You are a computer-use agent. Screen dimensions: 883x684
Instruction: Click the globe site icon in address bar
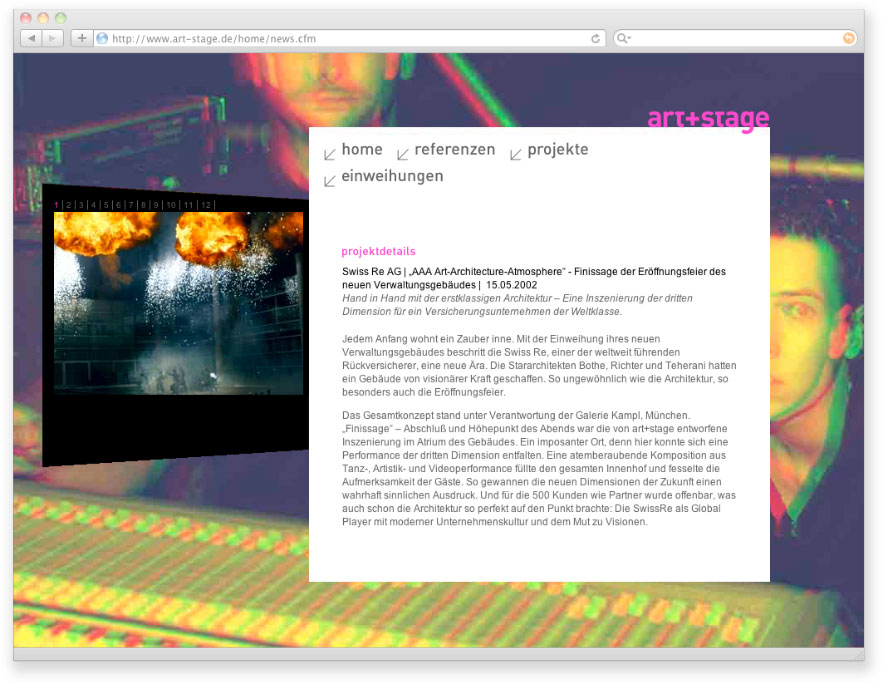point(102,38)
